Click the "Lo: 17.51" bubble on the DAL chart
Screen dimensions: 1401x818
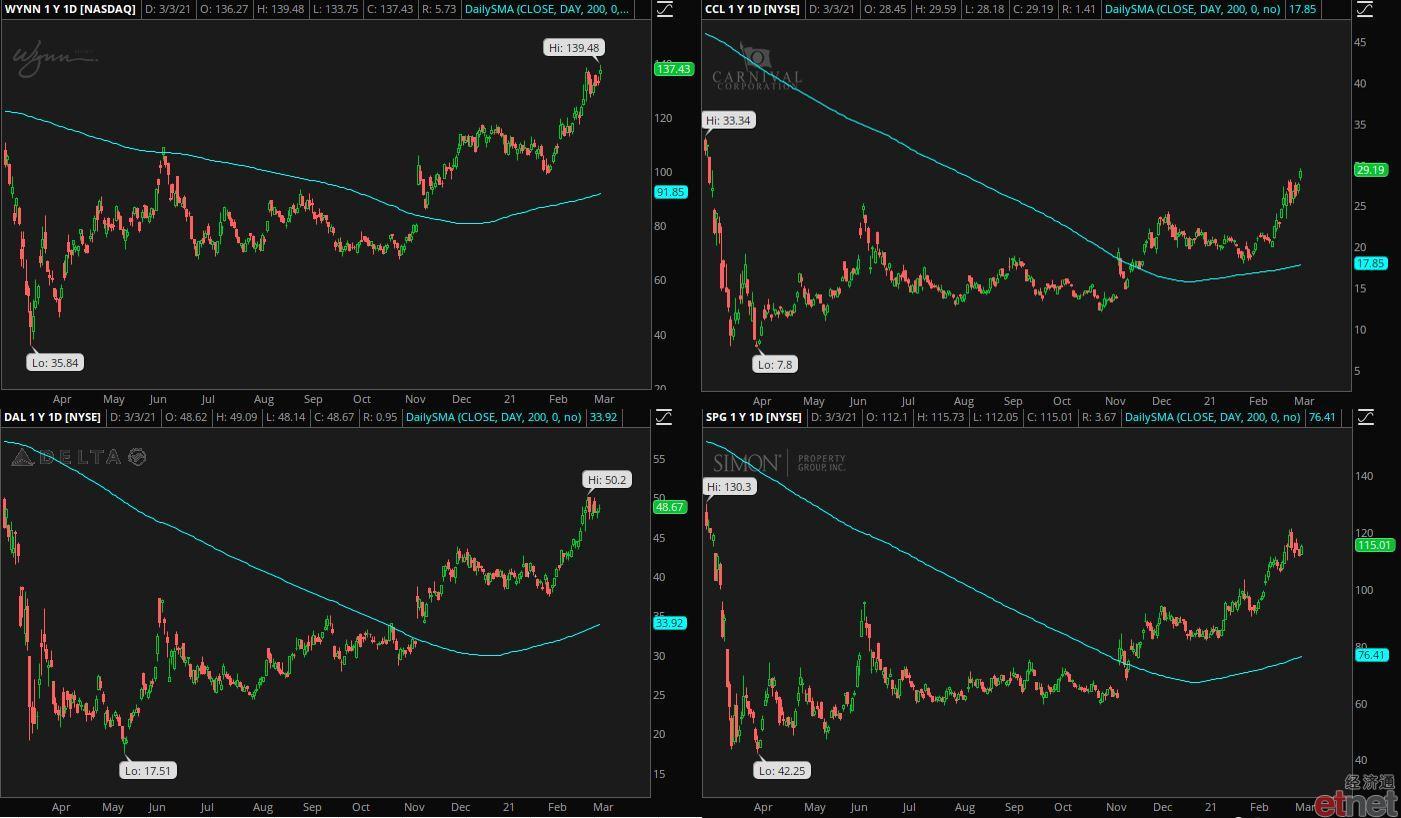pyautogui.click(x=148, y=771)
